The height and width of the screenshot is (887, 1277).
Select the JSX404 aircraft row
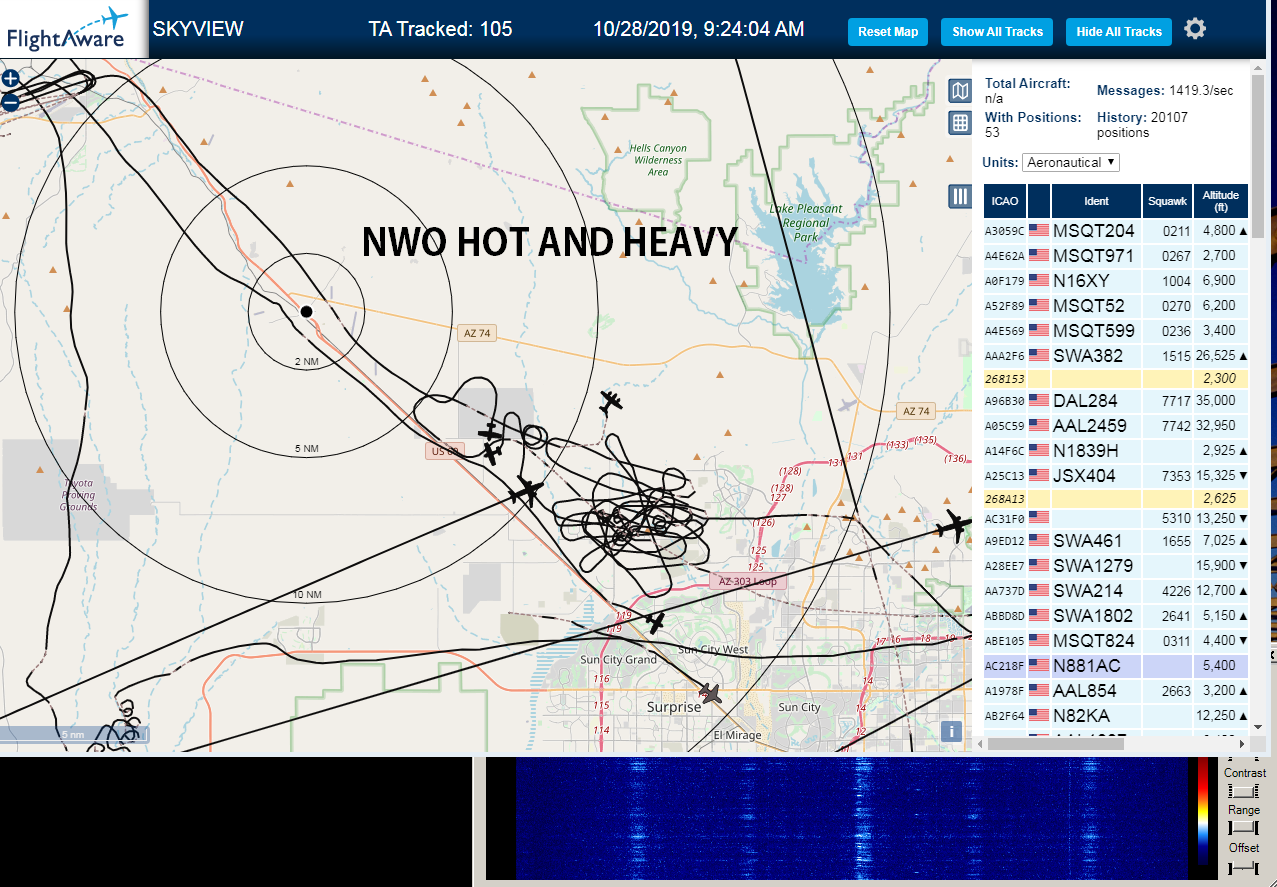[x=1116, y=476]
